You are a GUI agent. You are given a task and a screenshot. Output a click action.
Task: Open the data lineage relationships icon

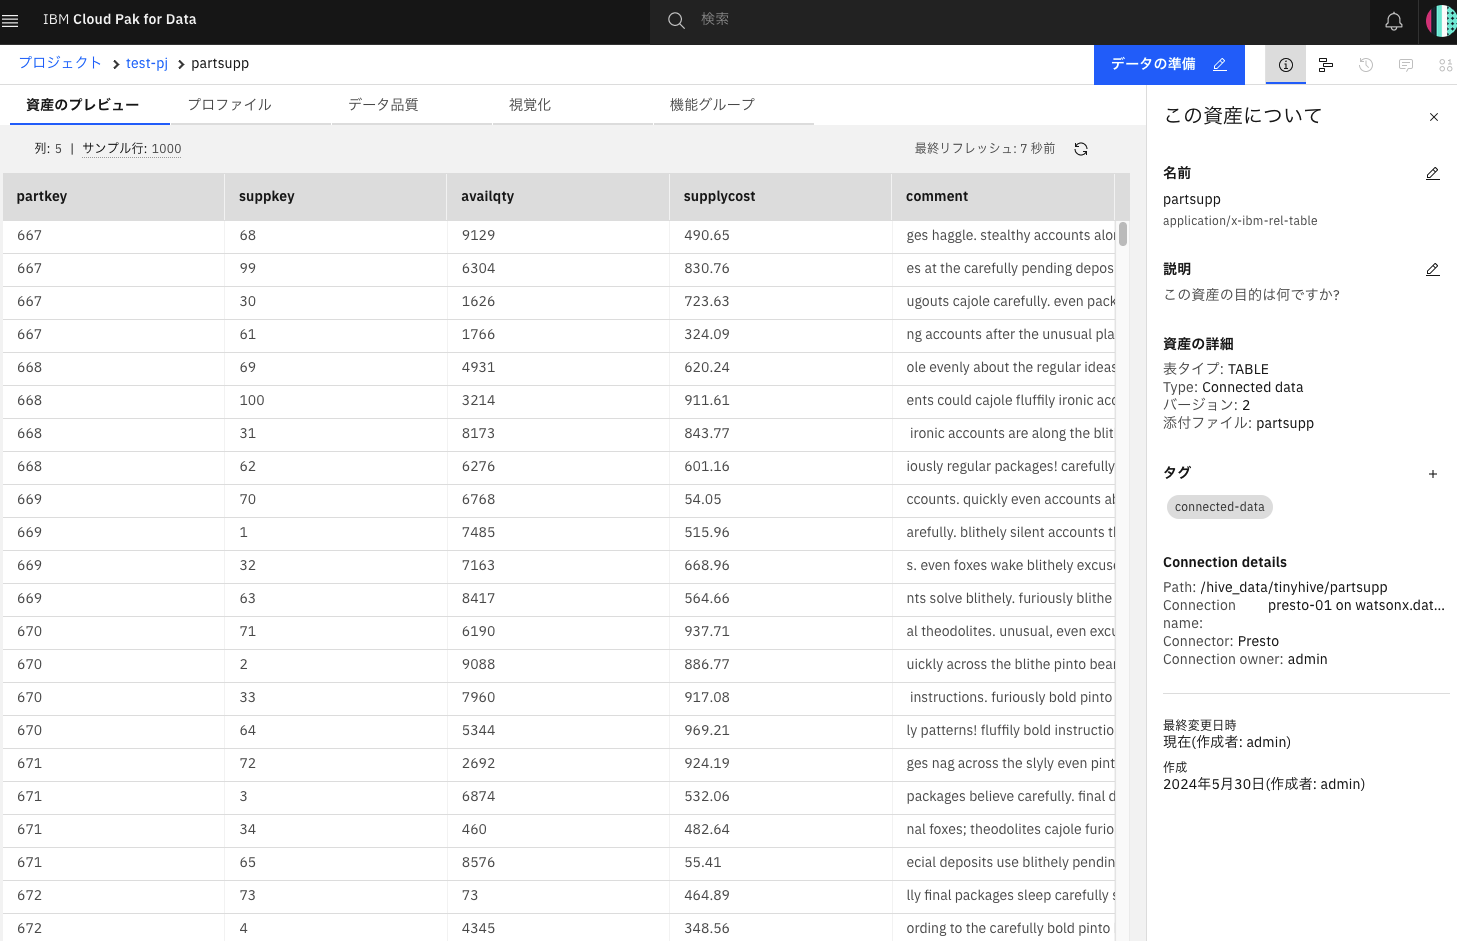click(1326, 65)
